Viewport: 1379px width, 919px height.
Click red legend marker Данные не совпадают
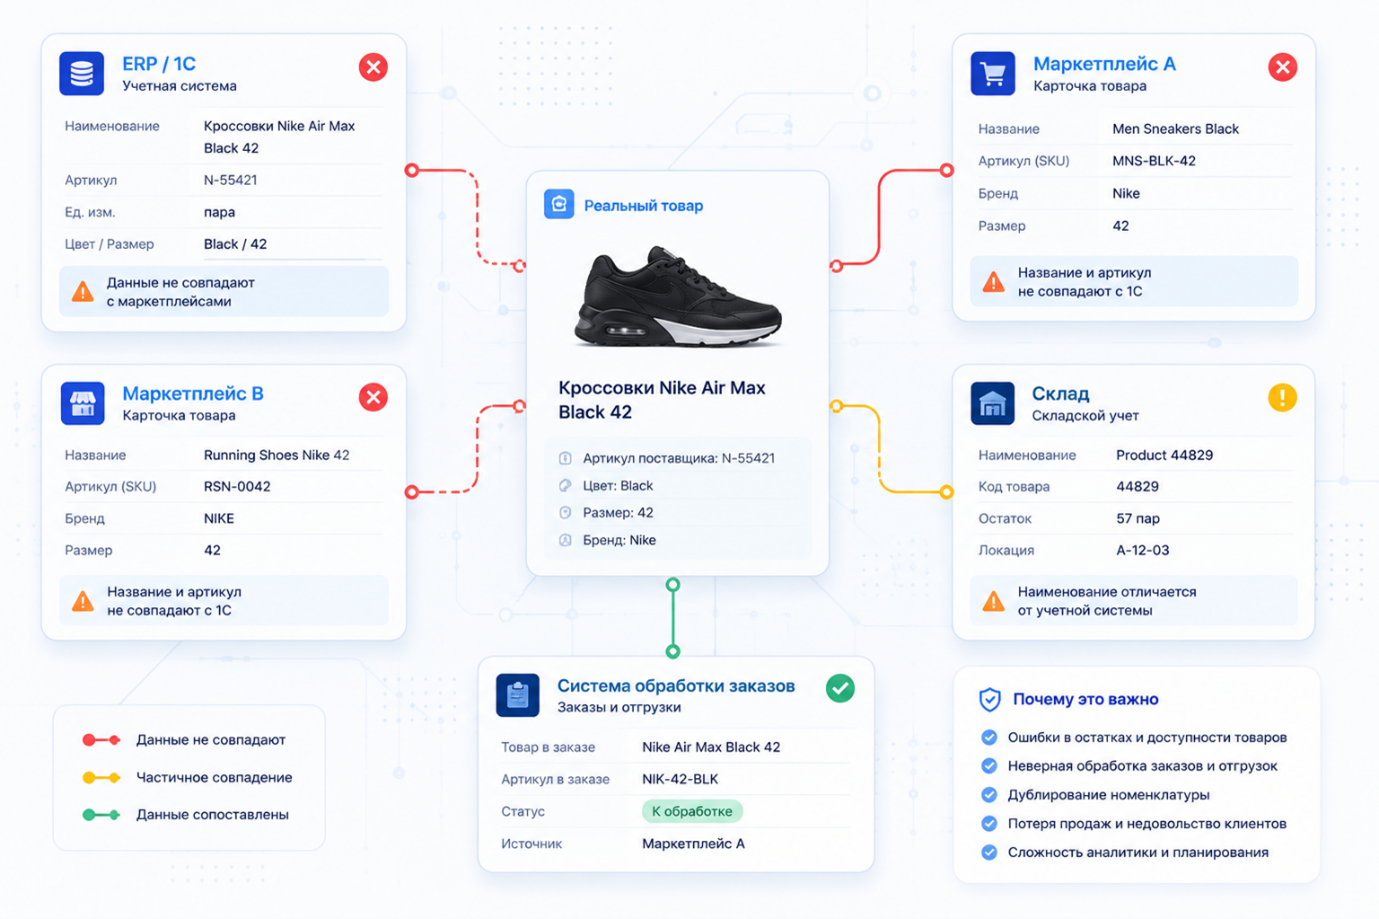pyautogui.click(x=101, y=740)
